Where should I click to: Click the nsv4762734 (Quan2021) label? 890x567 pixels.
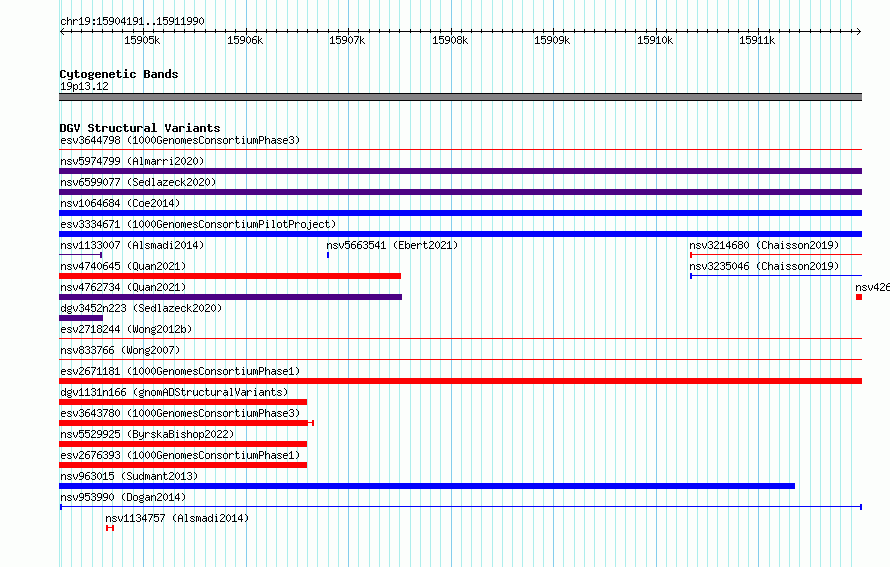pos(123,287)
